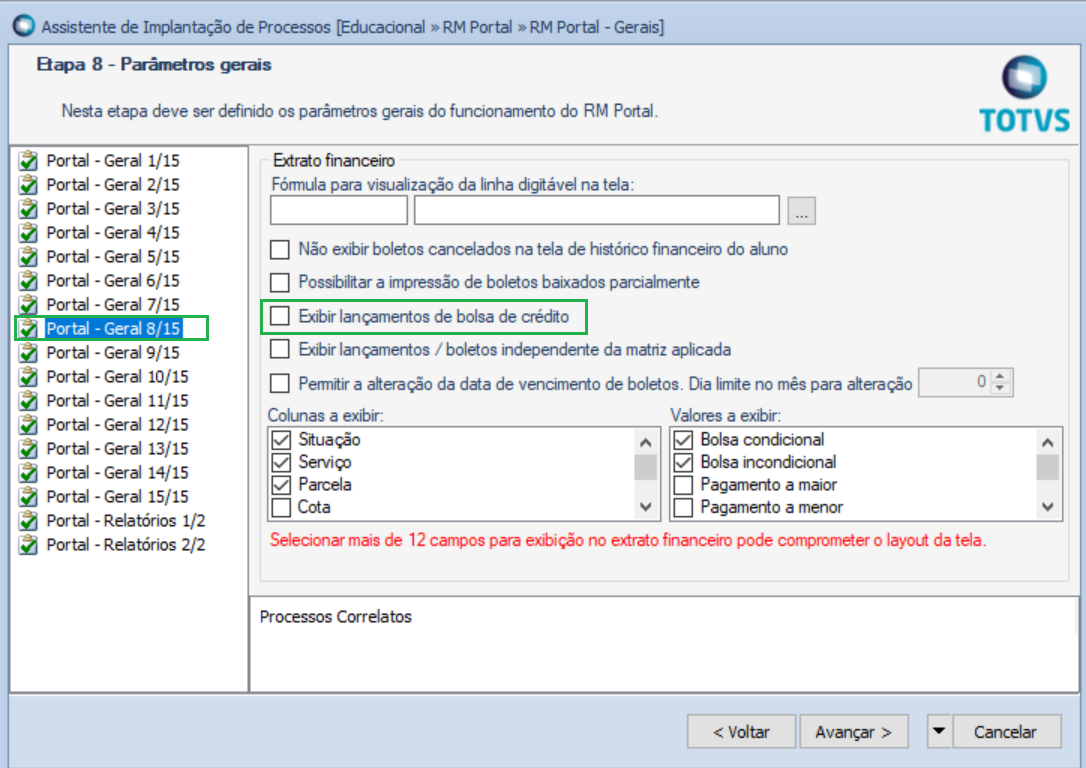
Task: Click down arrow in Colunas a exibir list
Action: (x=646, y=507)
